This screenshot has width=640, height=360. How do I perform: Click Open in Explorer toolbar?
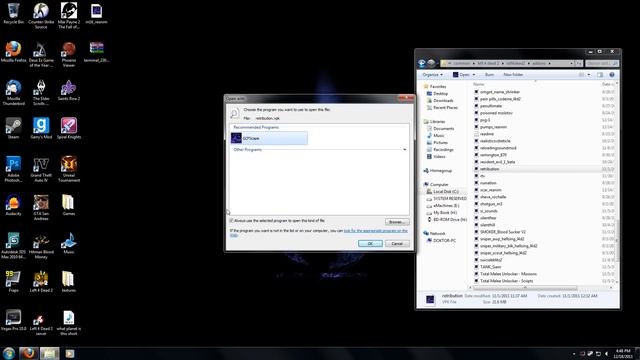(x=461, y=75)
